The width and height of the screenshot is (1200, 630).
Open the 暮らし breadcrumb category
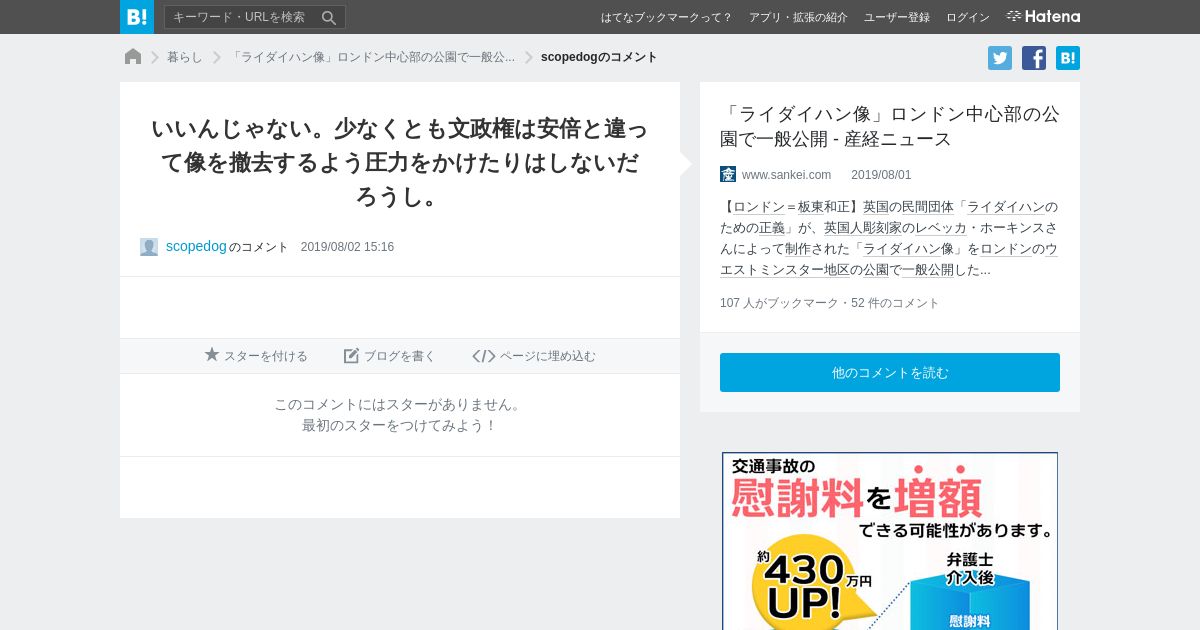(x=185, y=57)
